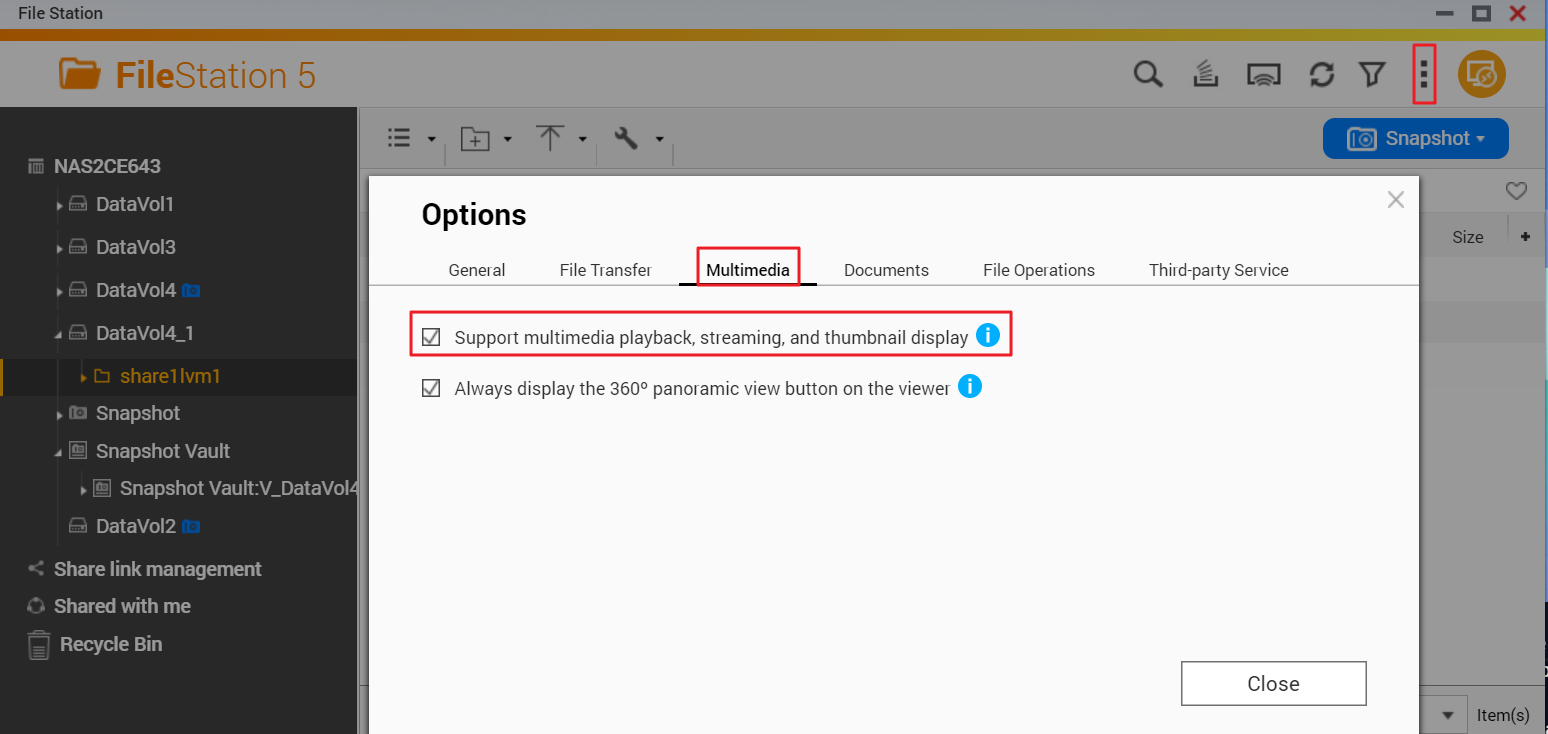Uncheck Support multimedia playback checkbox
Screen dimensions: 1548x734
click(431, 337)
